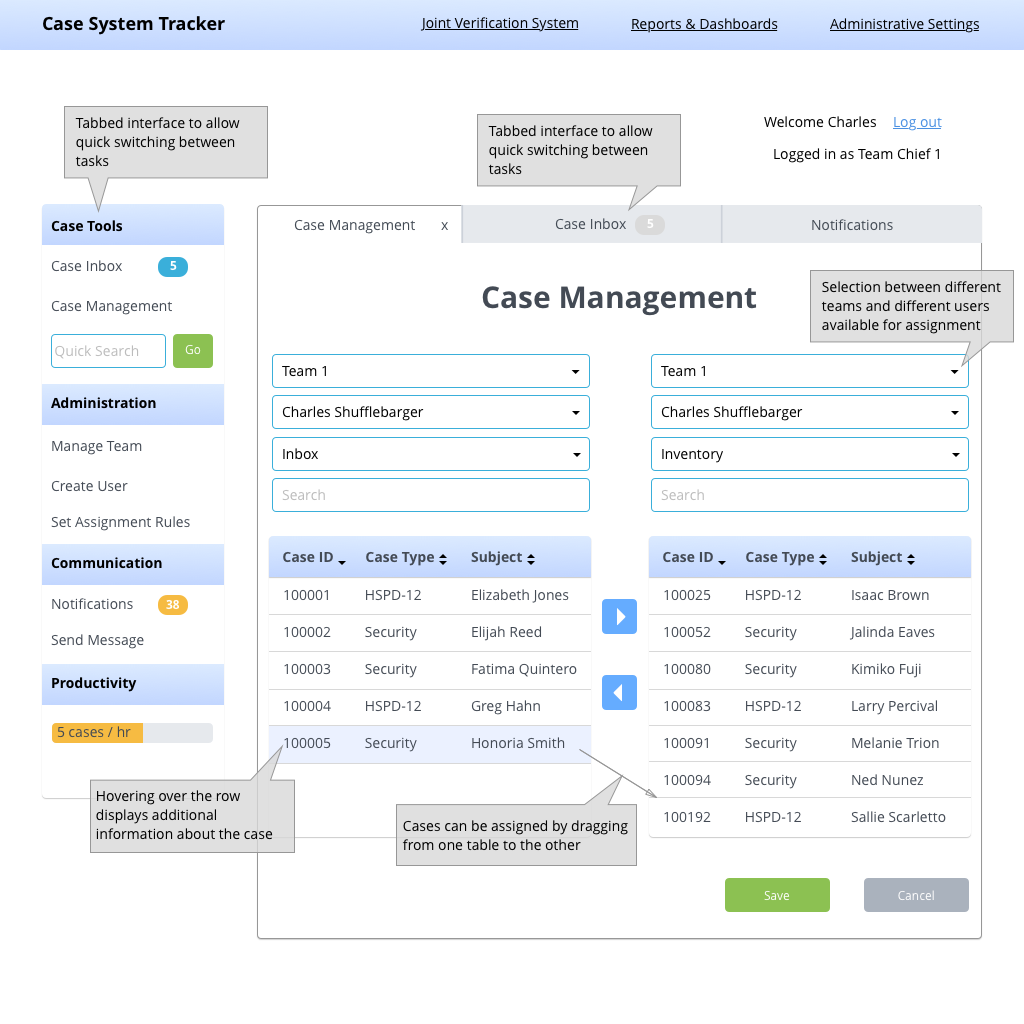1024x1024 pixels.
Task: Select case 100001 Elizabeth Jones row
Action: coord(430,596)
